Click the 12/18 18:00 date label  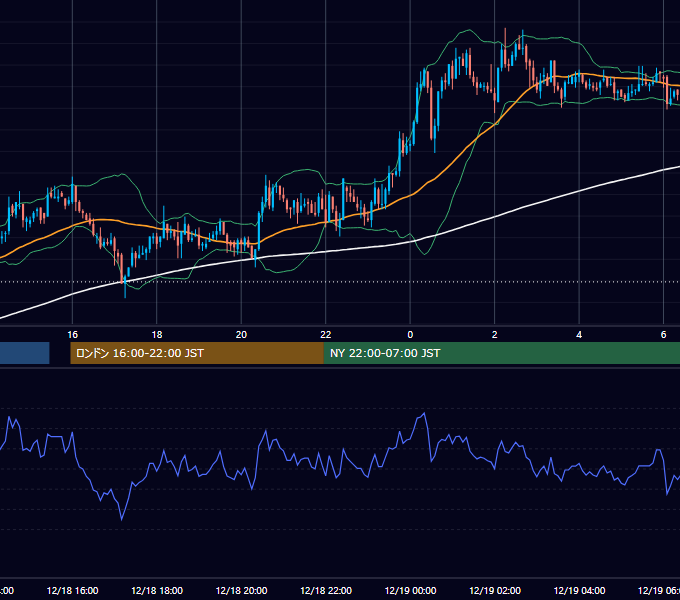pos(157,590)
